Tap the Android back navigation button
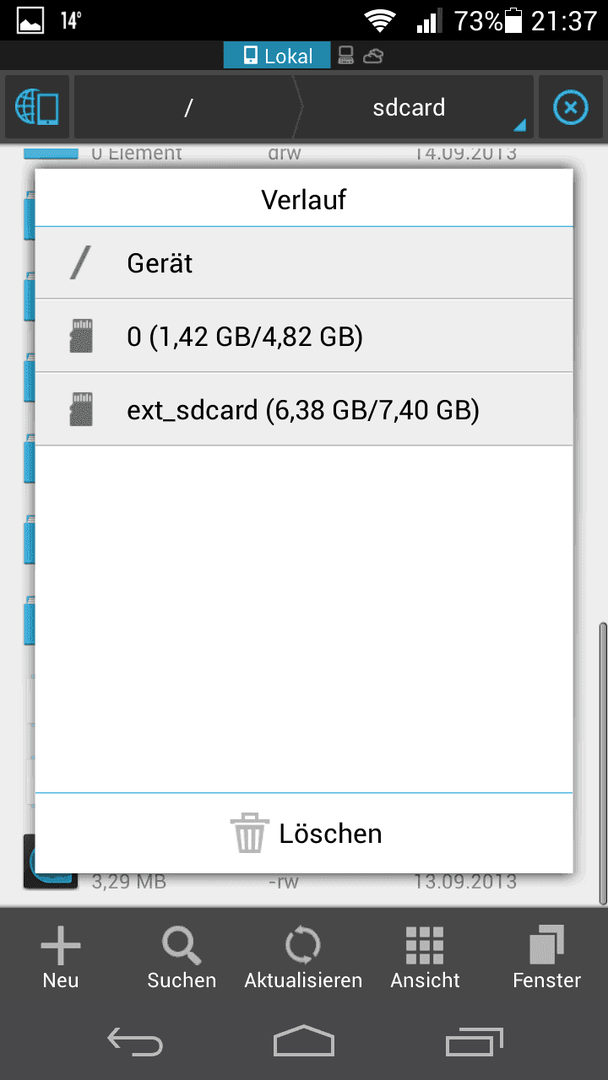The image size is (608, 1080). point(135,1041)
